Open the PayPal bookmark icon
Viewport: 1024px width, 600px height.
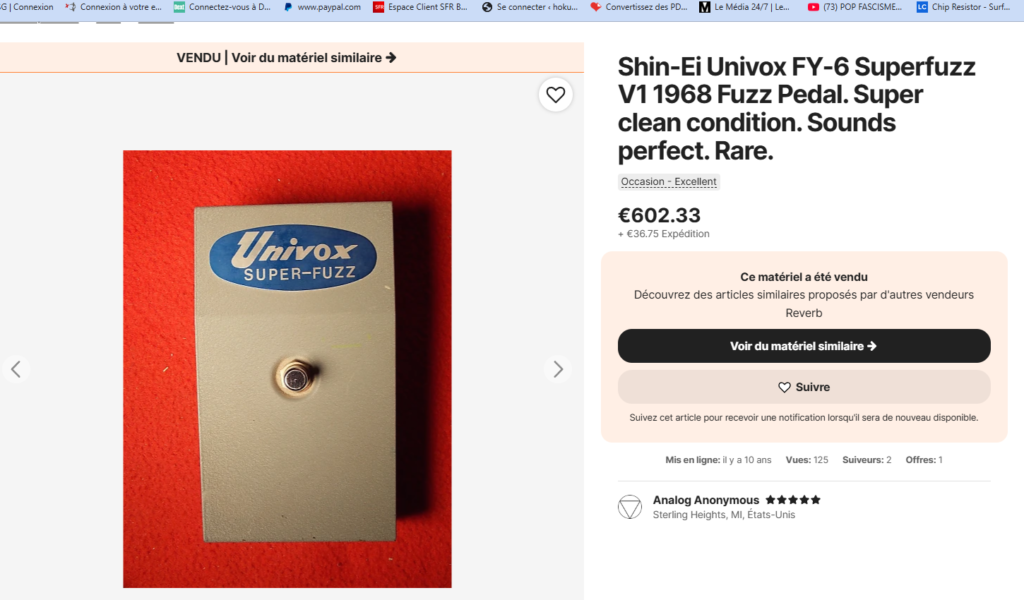tap(287, 7)
